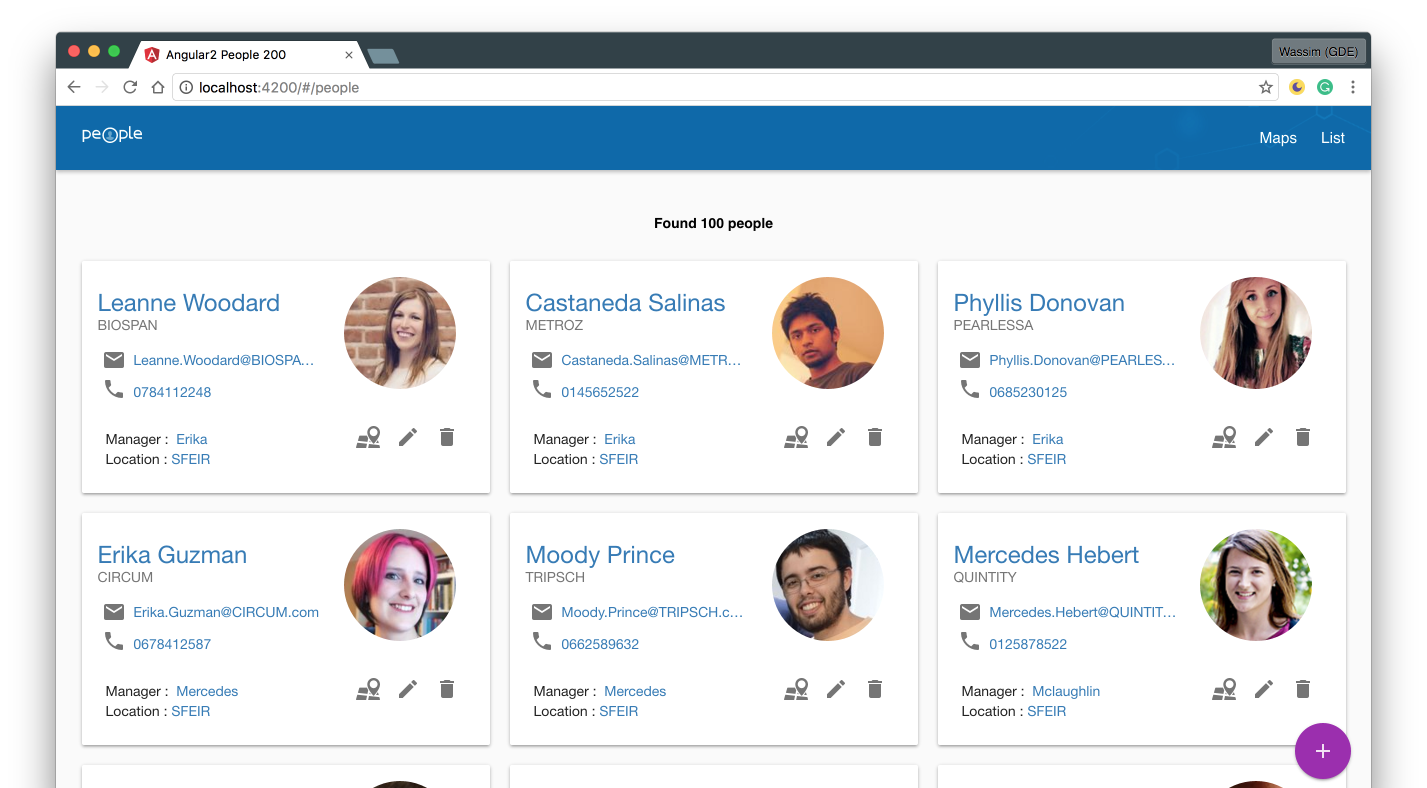Call Castaneda Salinas phone number 0145652522
The height and width of the screenshot is (788, 1427).
pos(600,392)
